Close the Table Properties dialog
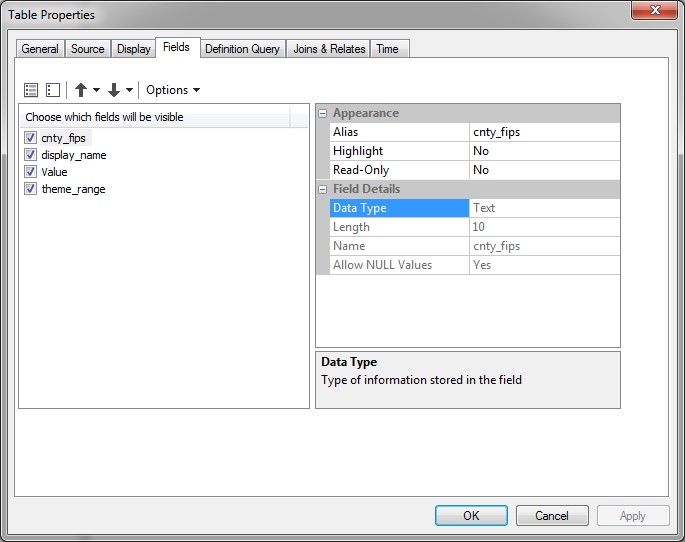Screen dimensions: 685x542 tap(655, 11)
